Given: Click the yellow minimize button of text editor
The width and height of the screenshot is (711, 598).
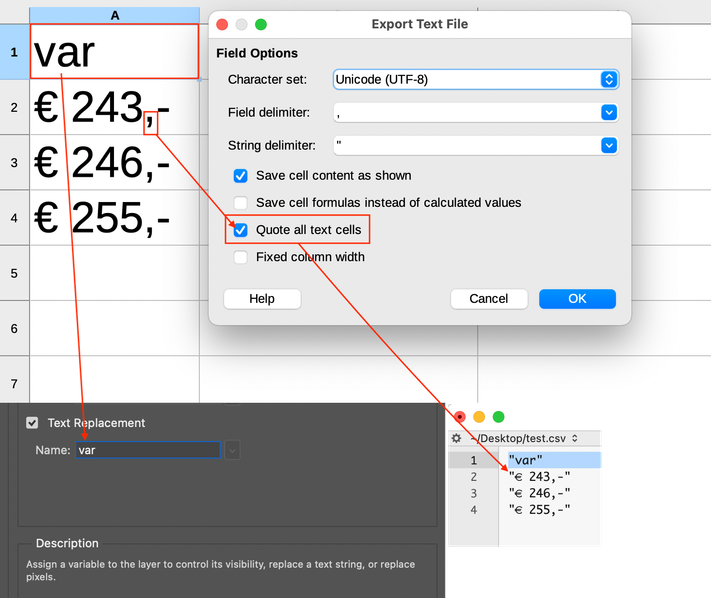Looking at the screenshot, I should tap(479, 417).
